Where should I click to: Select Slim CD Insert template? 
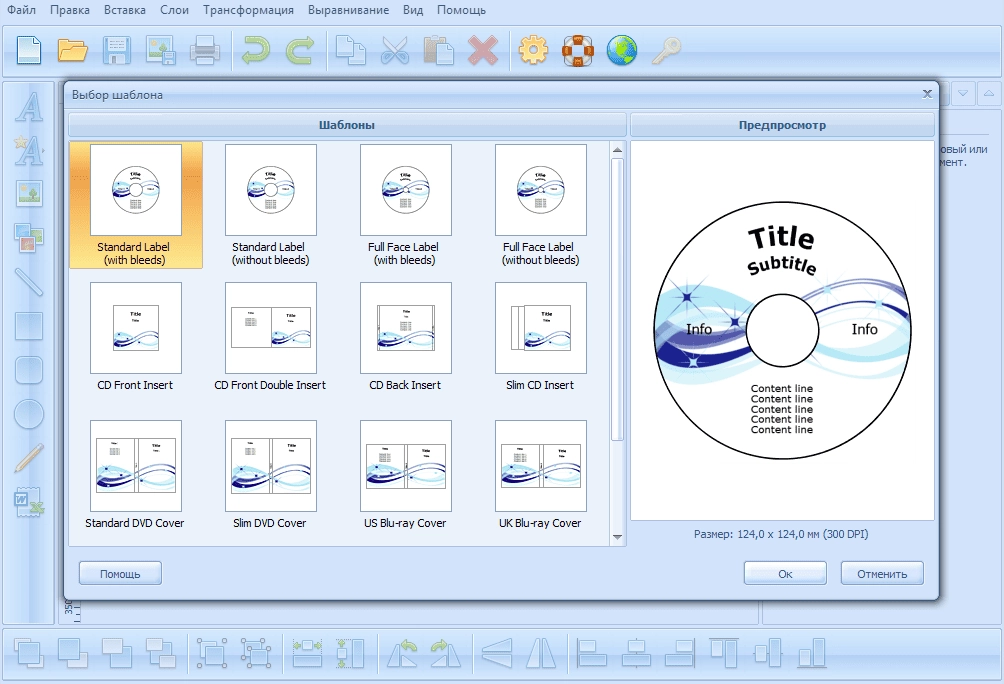(x=540, y=338)
